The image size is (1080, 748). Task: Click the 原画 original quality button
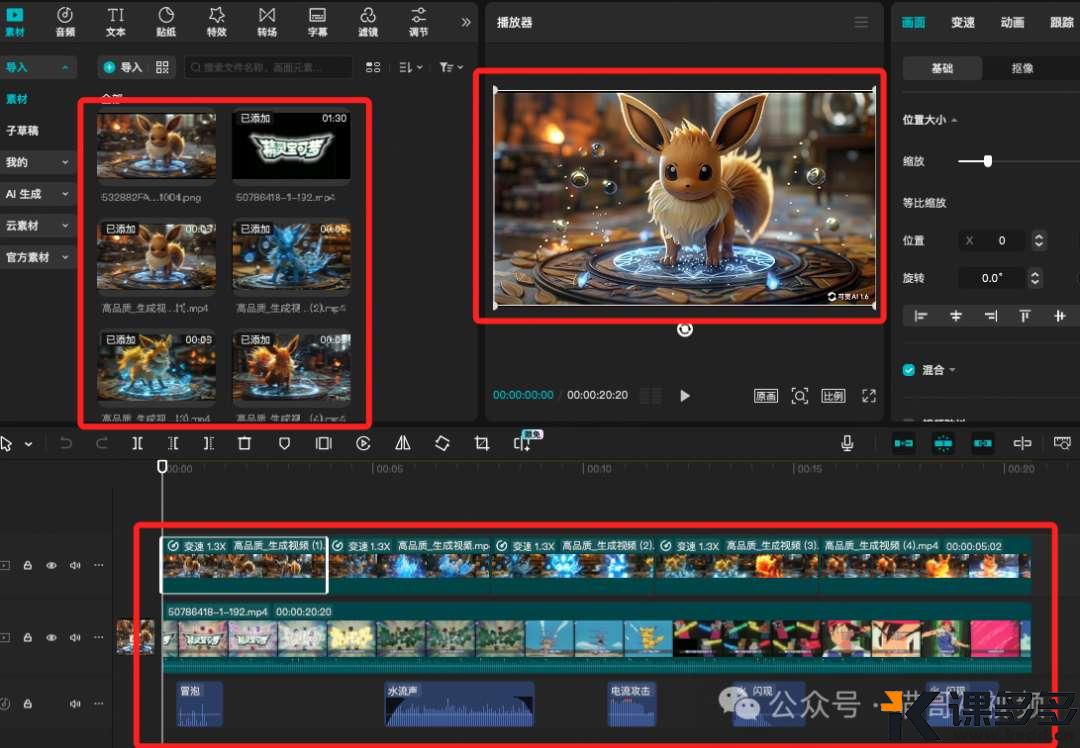point(765,396)
